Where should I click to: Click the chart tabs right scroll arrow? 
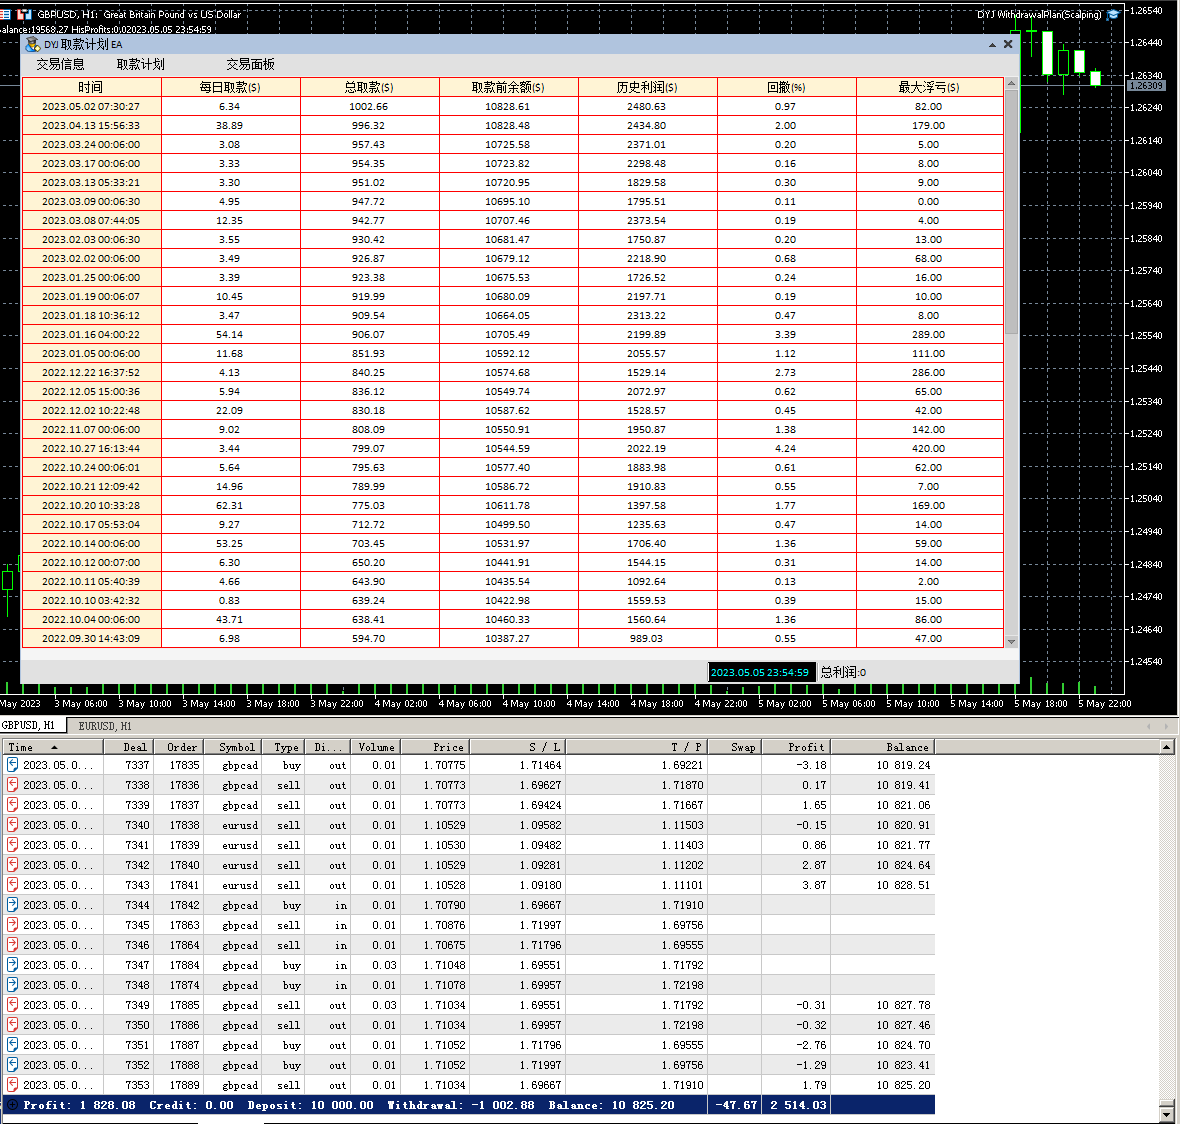click(1166, 727)
